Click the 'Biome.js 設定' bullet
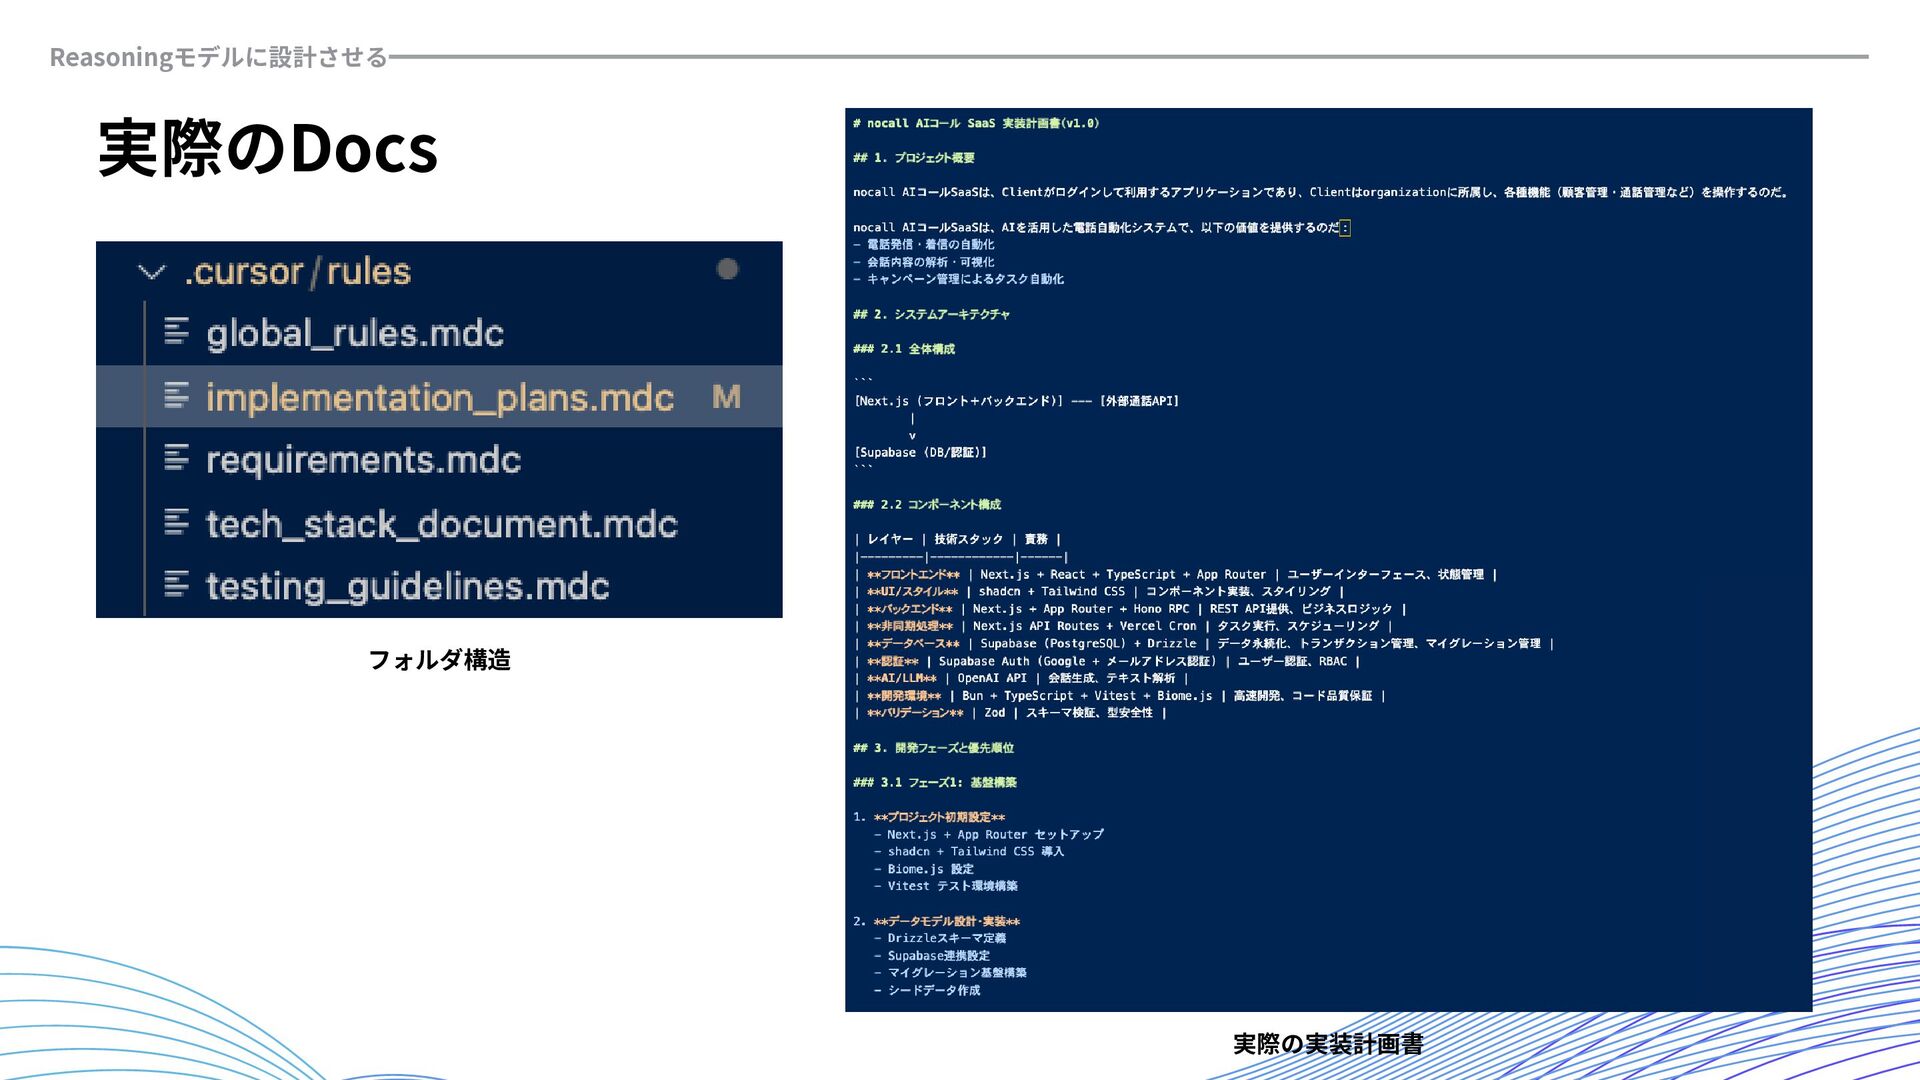Viewport: 1920px width, 1080px height. [x=924, y=869]
